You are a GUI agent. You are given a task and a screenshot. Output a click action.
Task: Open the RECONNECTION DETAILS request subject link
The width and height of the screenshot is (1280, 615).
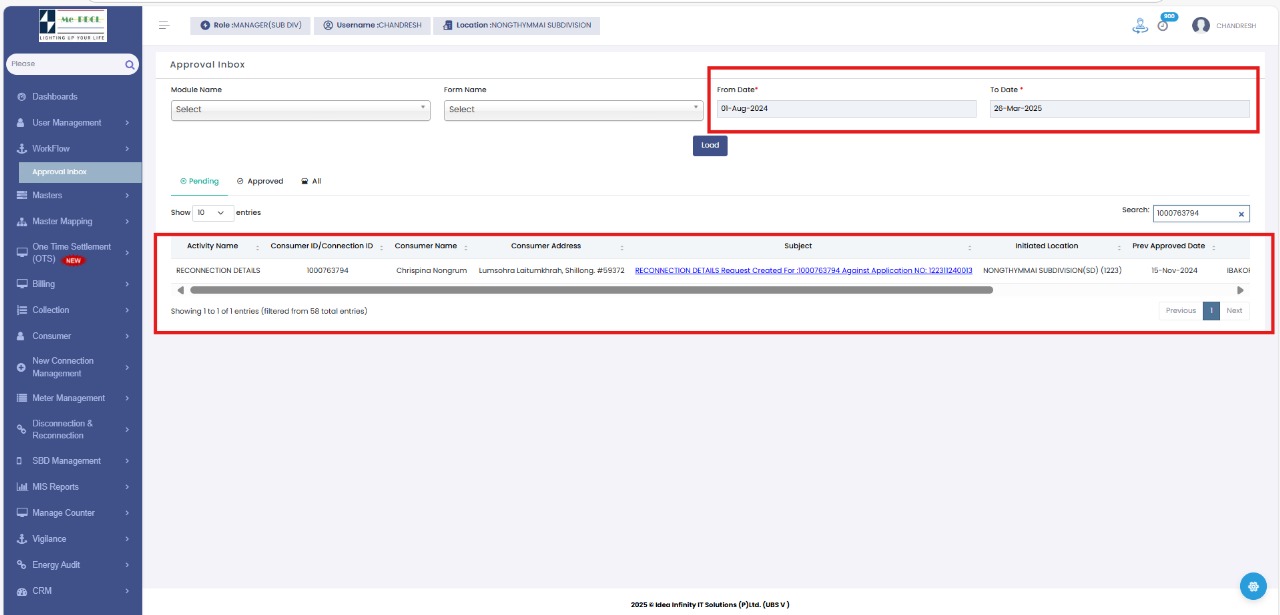pos(804,270)
